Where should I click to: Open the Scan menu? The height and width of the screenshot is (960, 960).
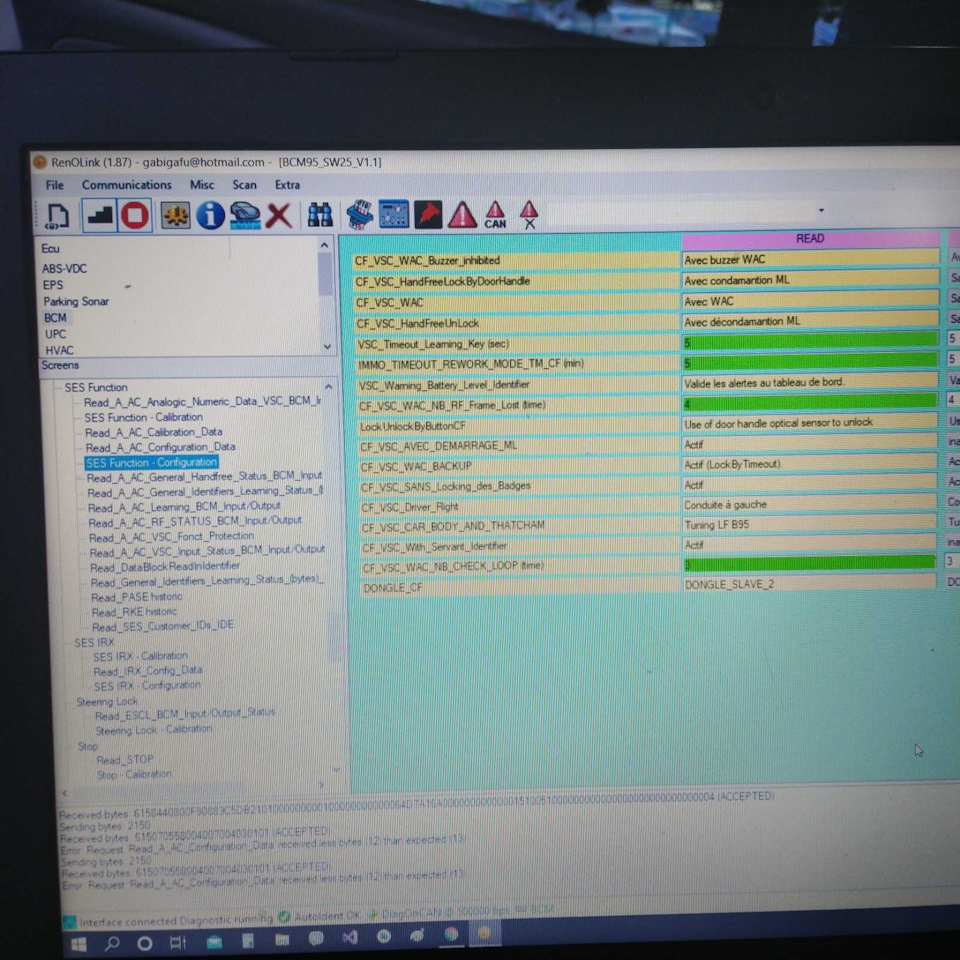(x=244, y=185)
